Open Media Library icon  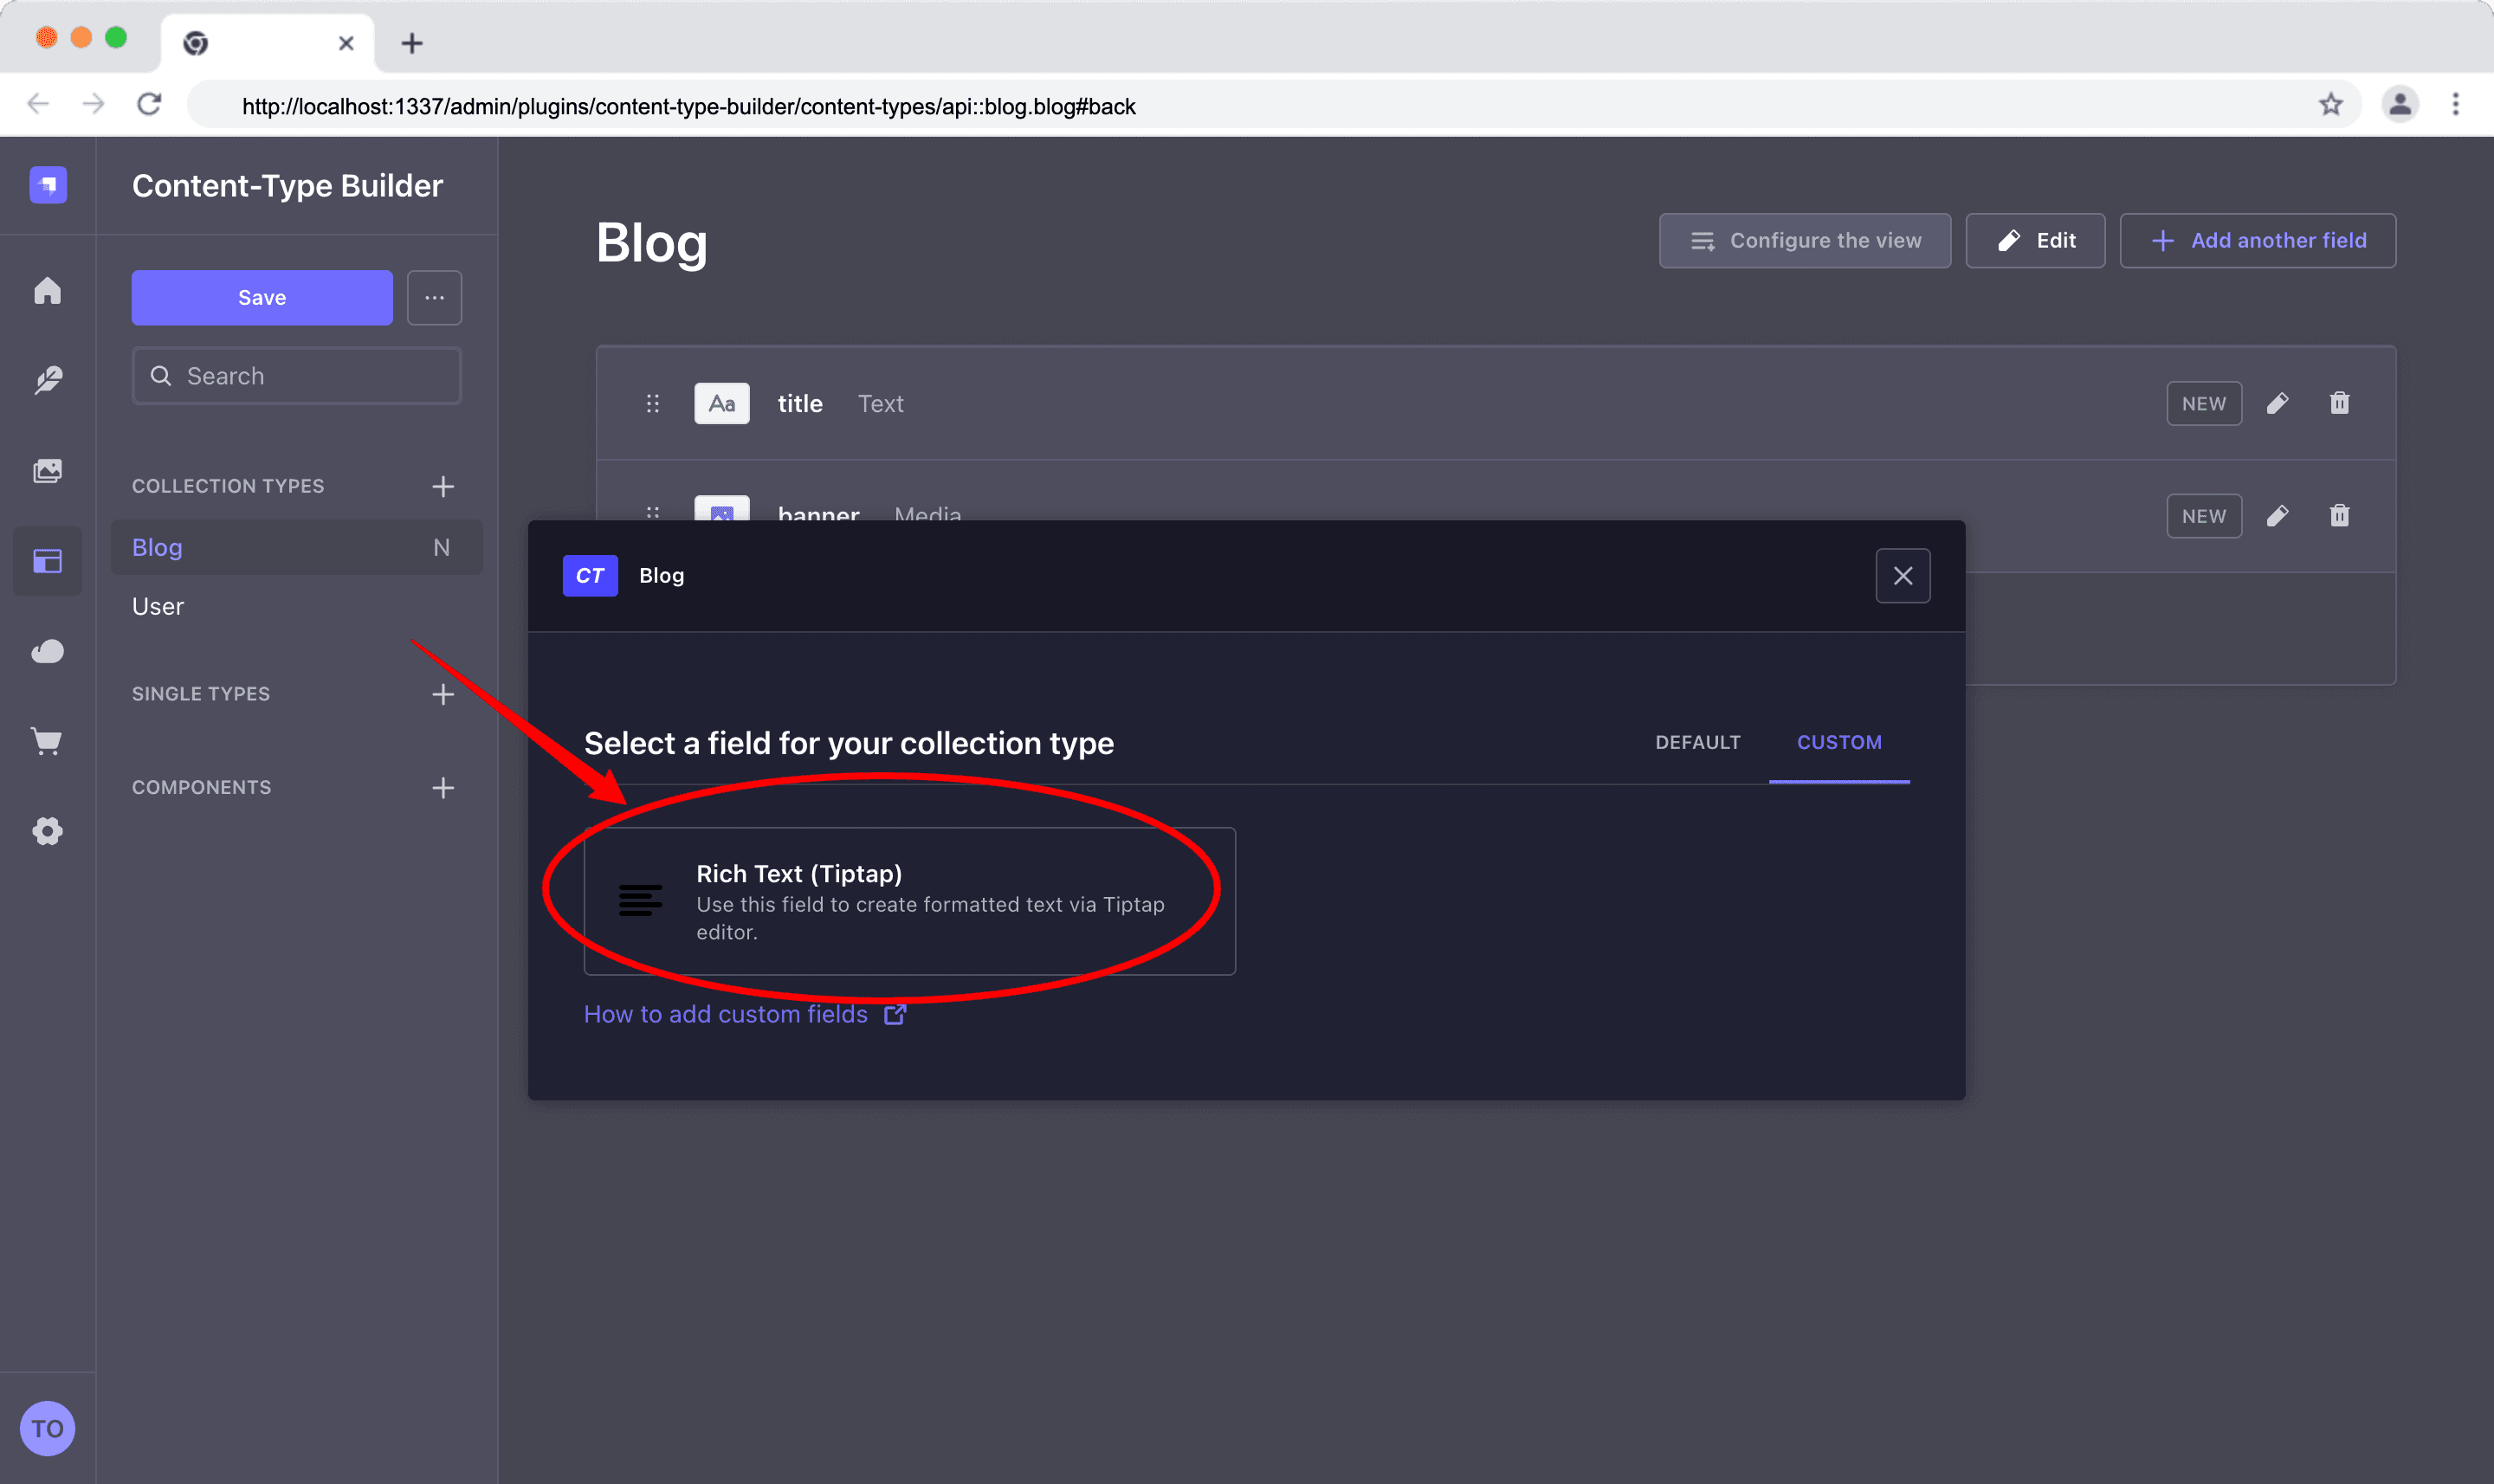coord(48,470)
